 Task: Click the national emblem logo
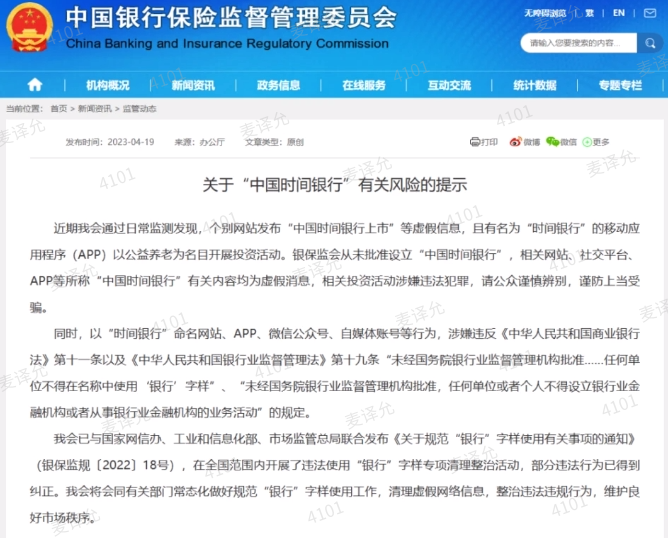pos(29,27)
